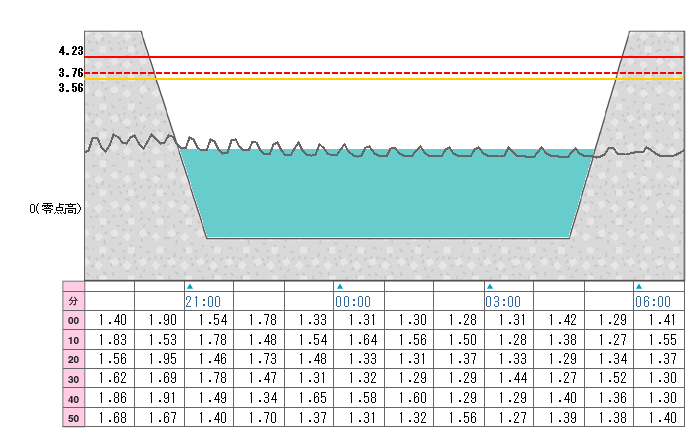Click the 00 minute row header
This screenshot has width=700, height=430.
click(74, 320)
